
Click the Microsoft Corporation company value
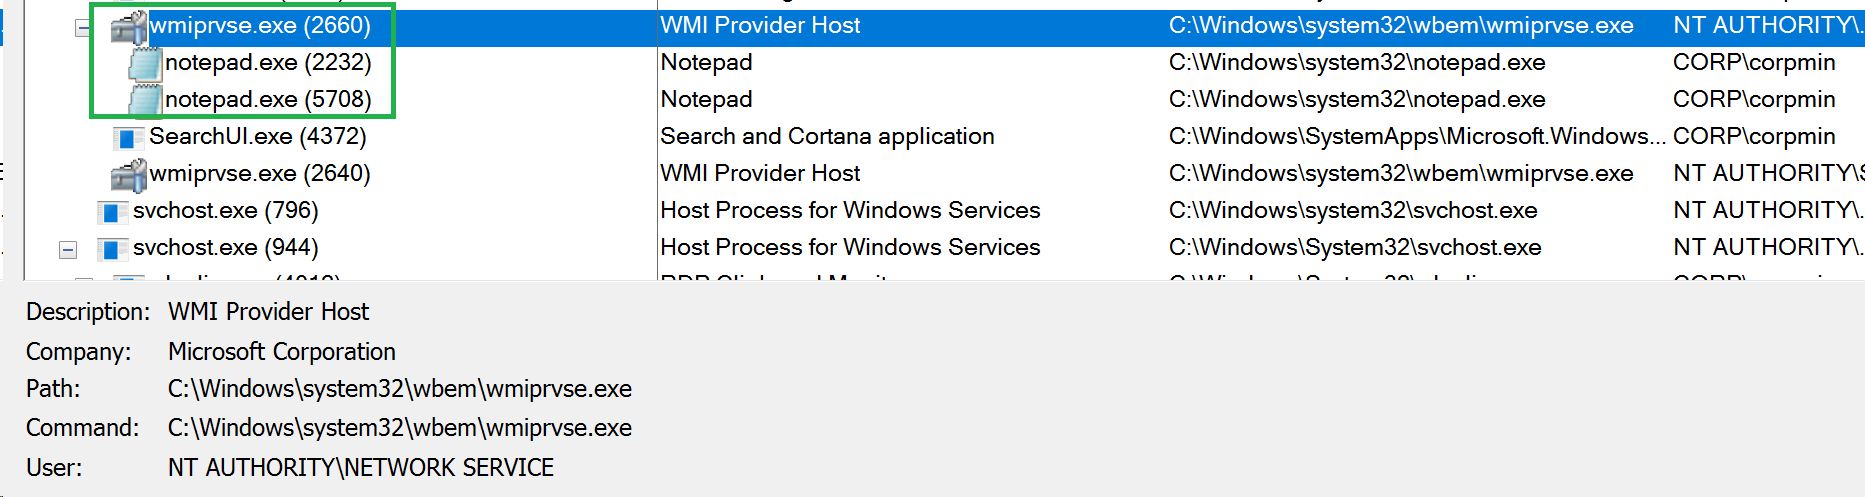click(282, 352)
